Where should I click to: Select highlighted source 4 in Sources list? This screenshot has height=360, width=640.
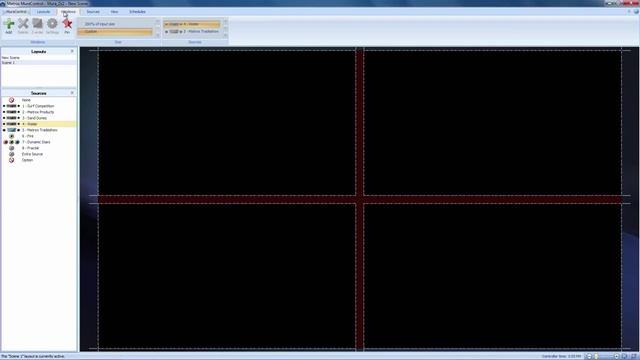tap(39, 124)
